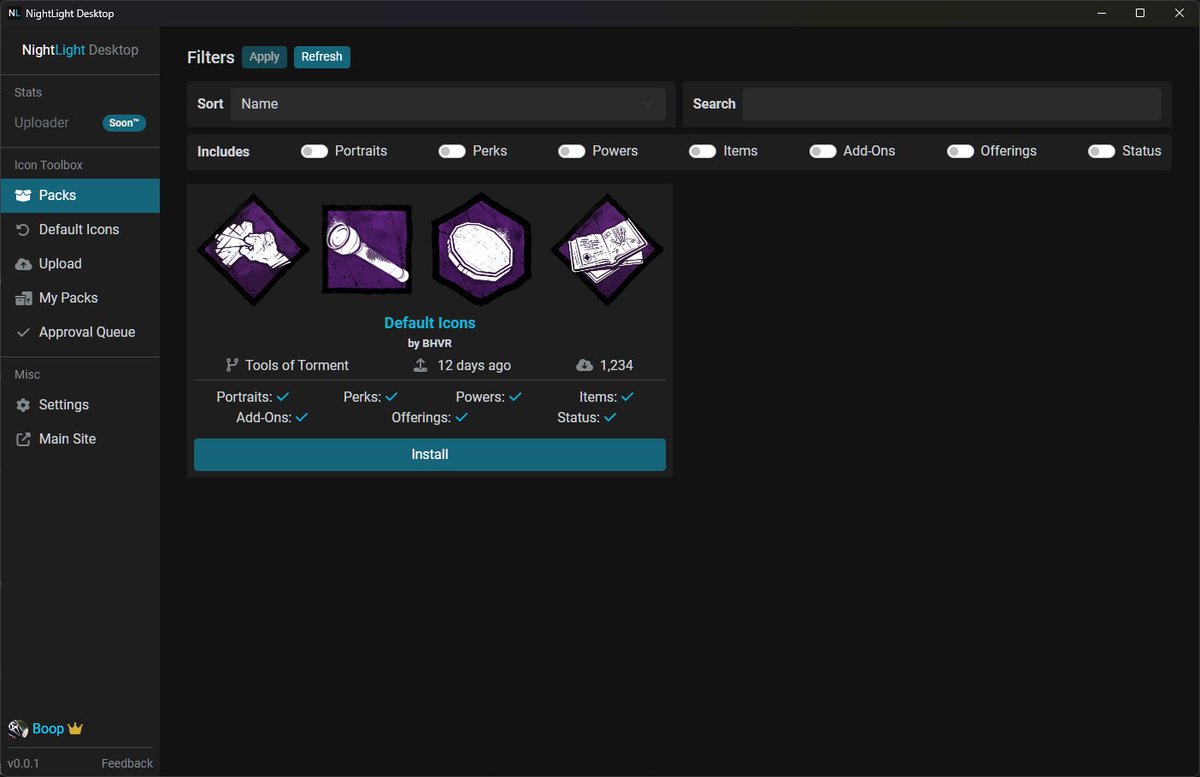Click the download cloud icon showing 1,234
Screen dimensions: 1200x777
pyautogui.click(x=585, y=364)
